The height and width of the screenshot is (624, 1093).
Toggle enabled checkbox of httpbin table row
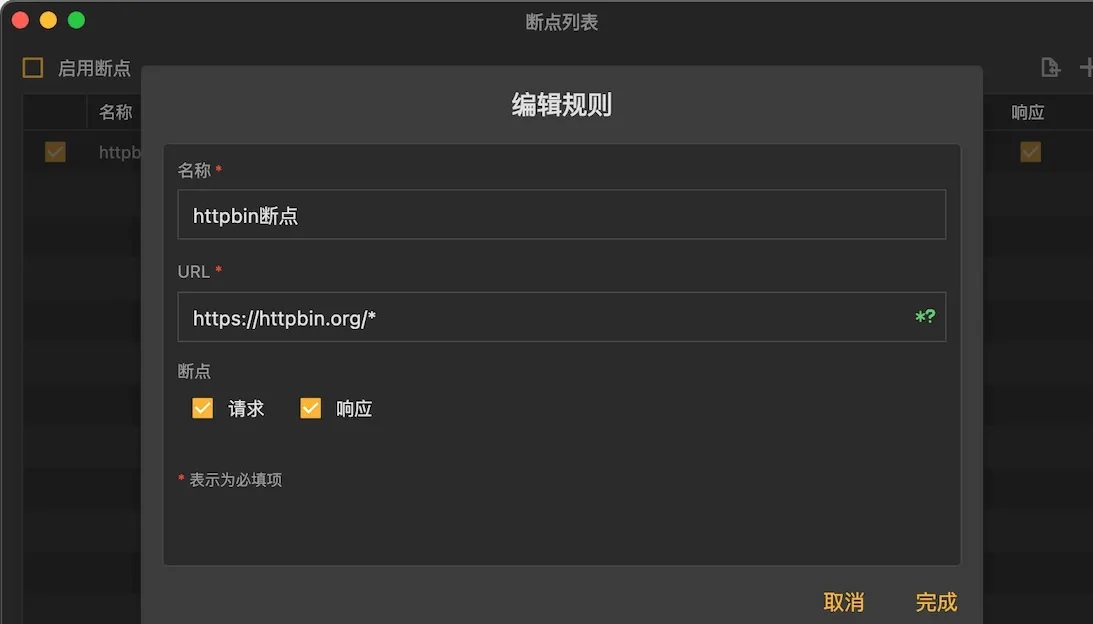point(55,152)
